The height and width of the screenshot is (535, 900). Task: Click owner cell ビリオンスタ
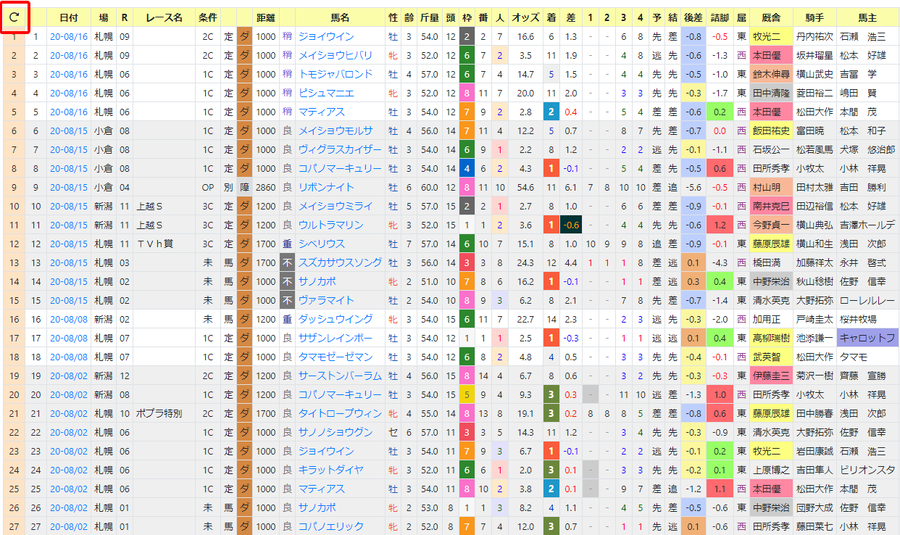click(x=867, y=470)
